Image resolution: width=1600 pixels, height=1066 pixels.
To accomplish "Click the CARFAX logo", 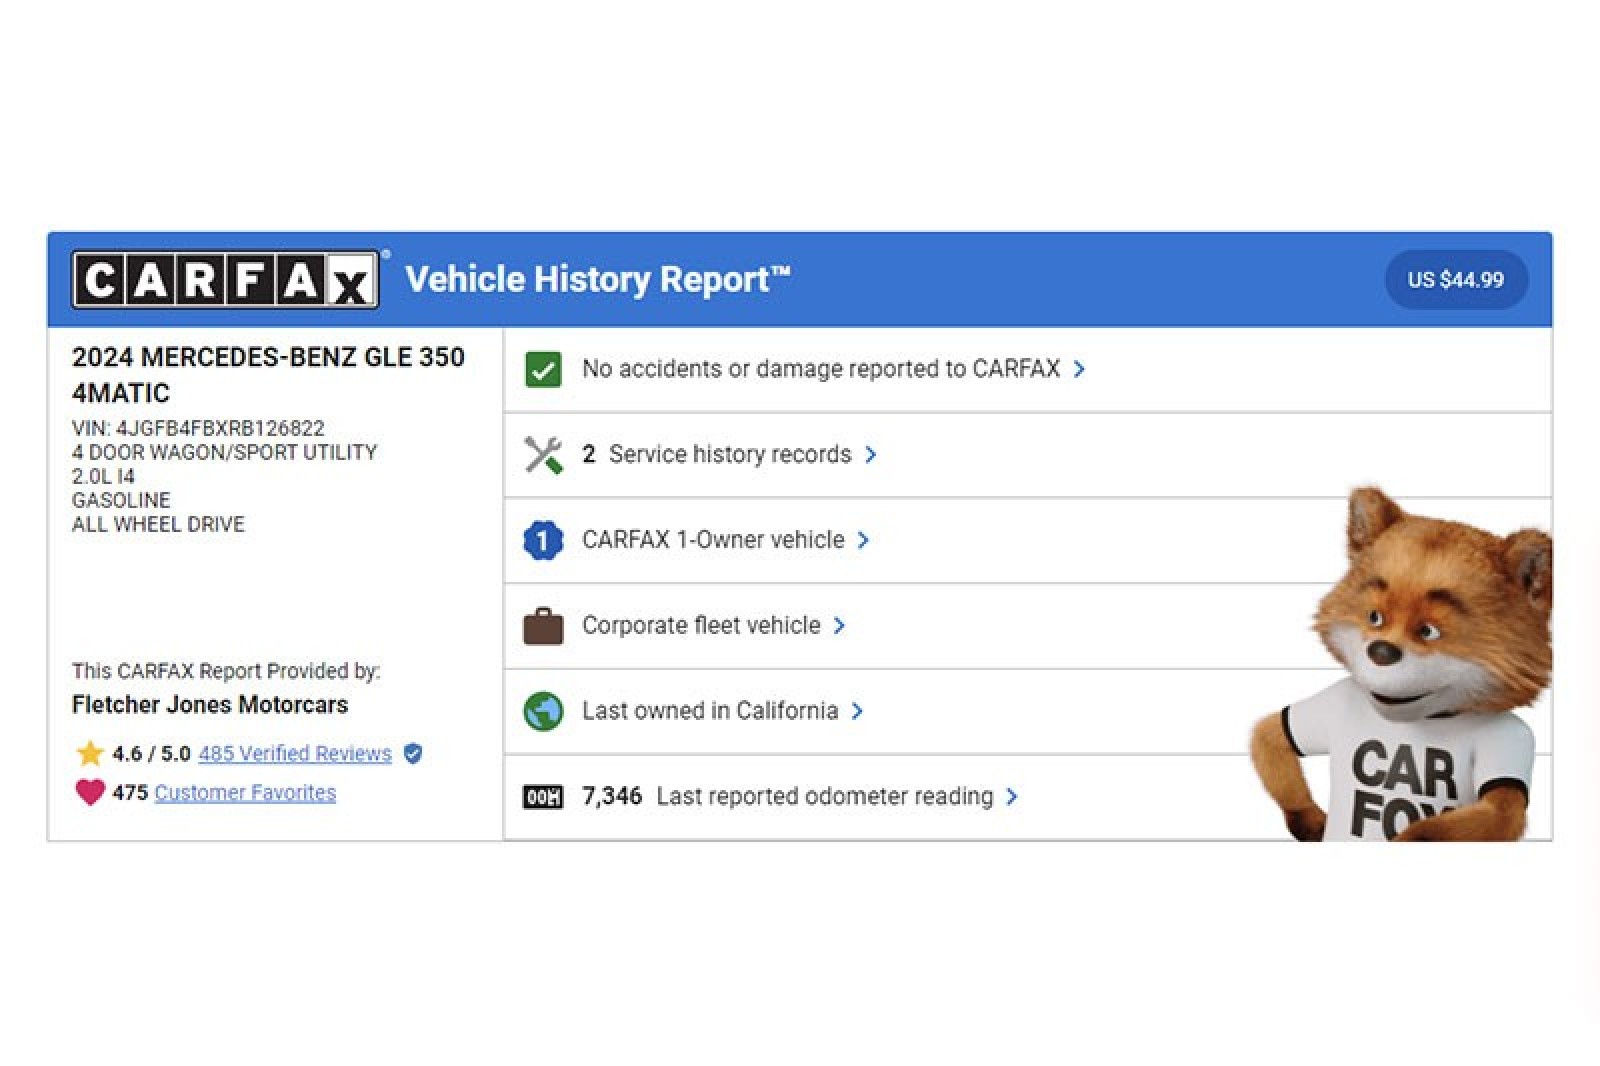I will coord(226,280).
